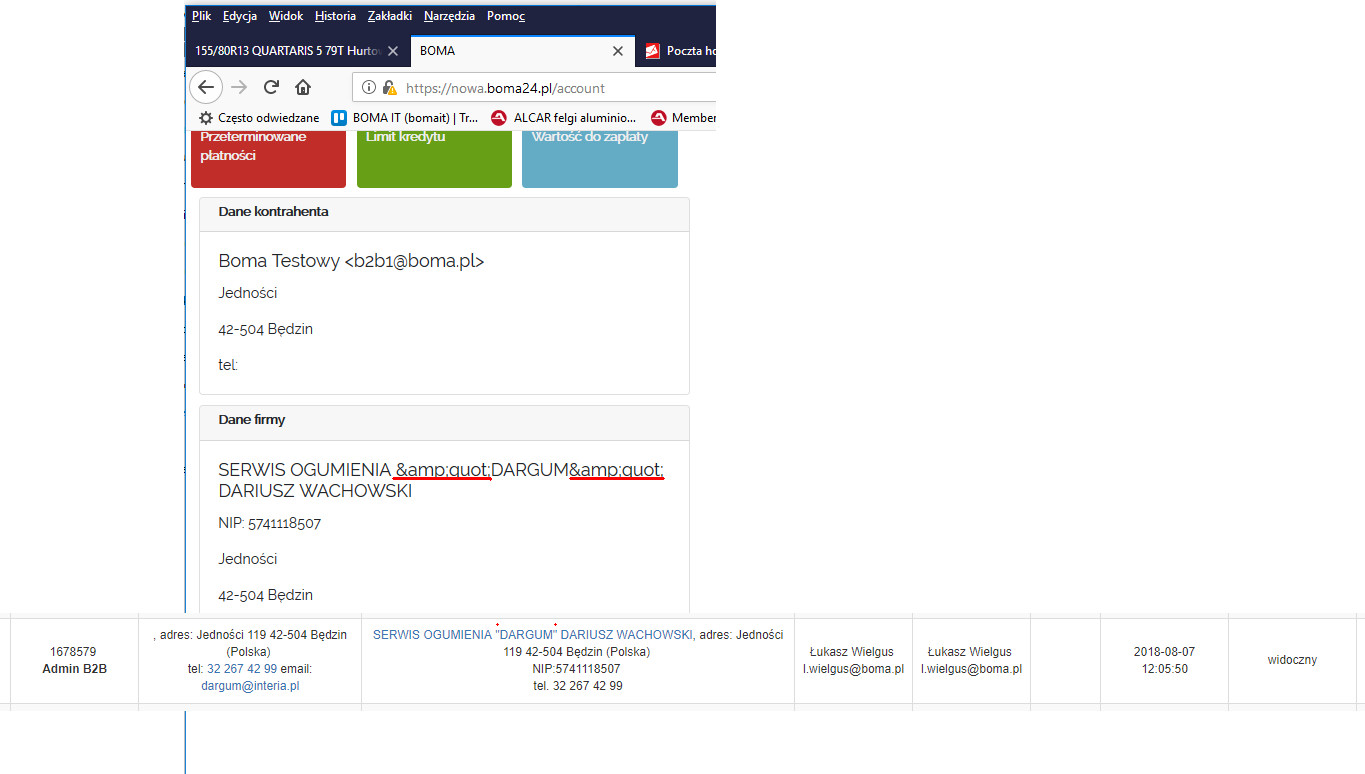The height and width of the screenshot is (774, 1365).
Task: Go to the browser home page icon
Action: (x=303, y=87)
